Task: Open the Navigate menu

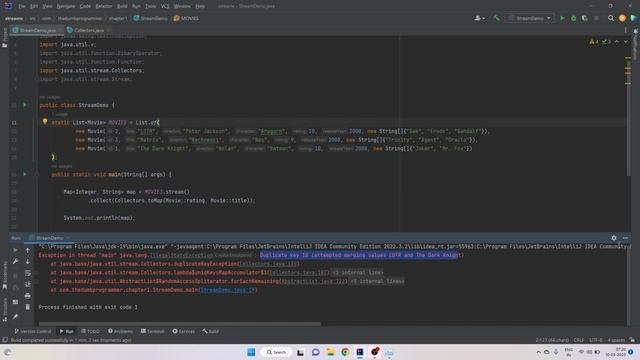Action: 66,6
